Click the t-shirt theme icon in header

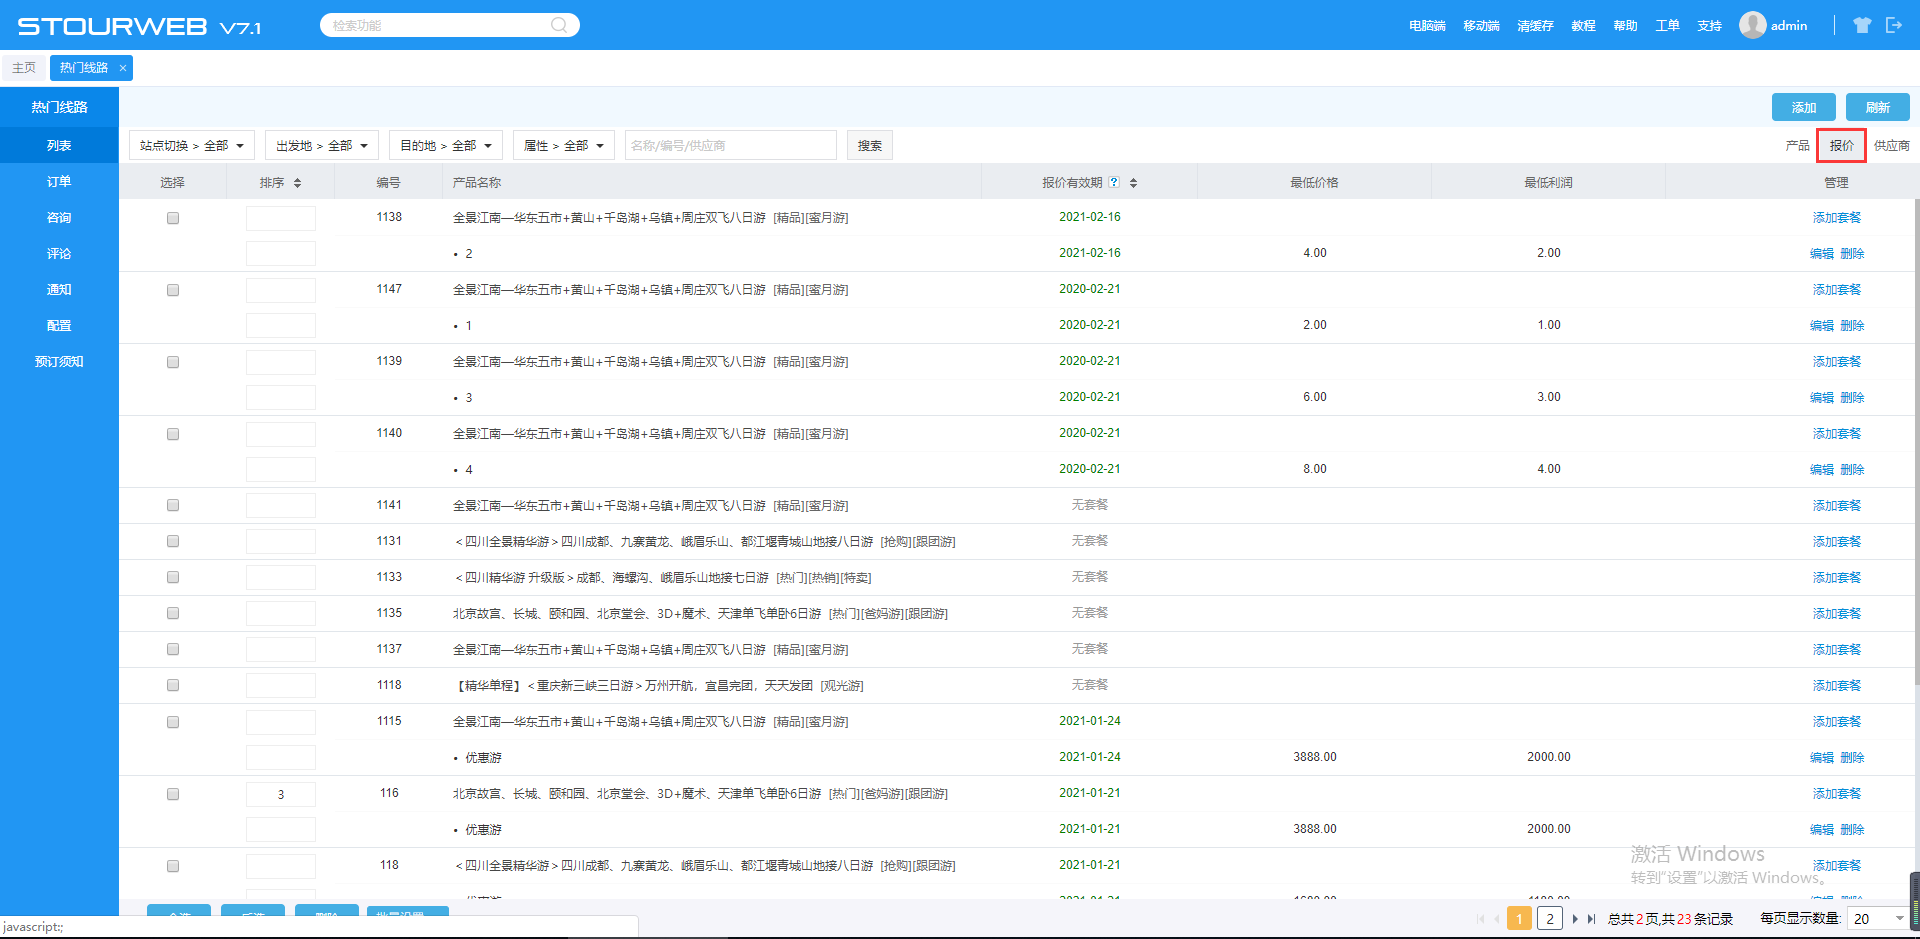tap(1861, 25)
